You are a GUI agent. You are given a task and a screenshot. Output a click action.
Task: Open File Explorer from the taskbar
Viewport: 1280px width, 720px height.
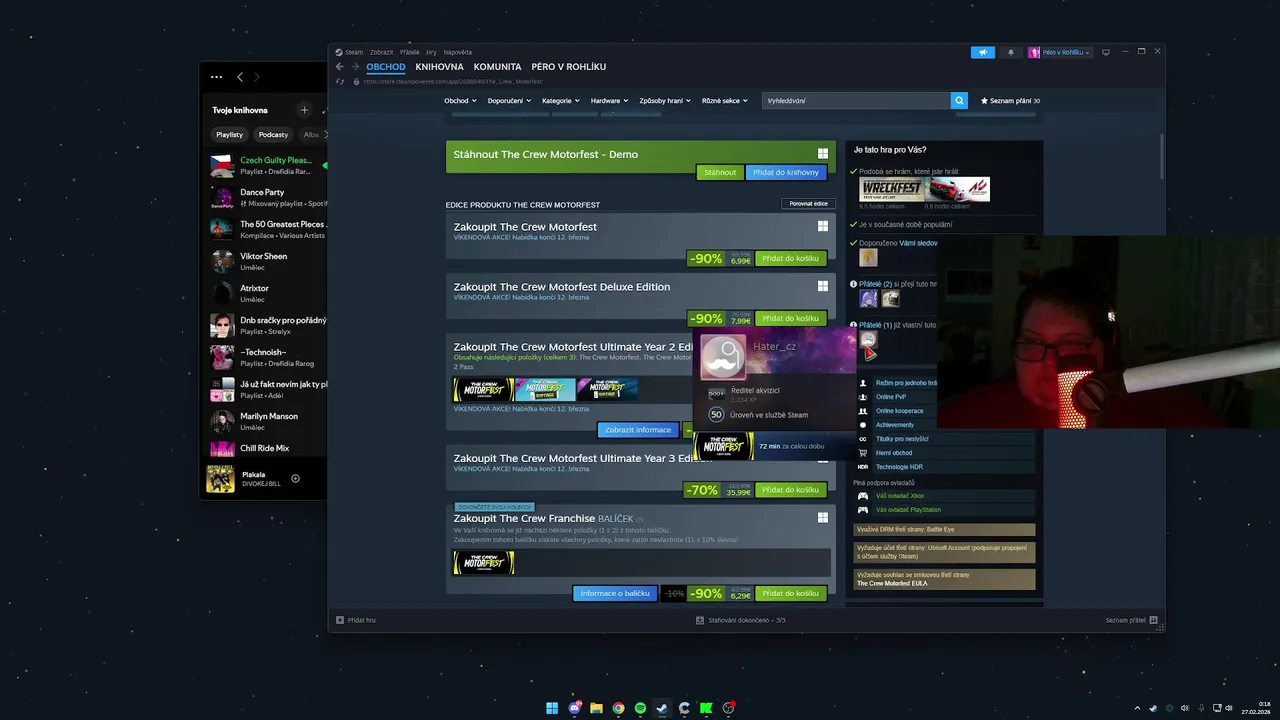596,708
